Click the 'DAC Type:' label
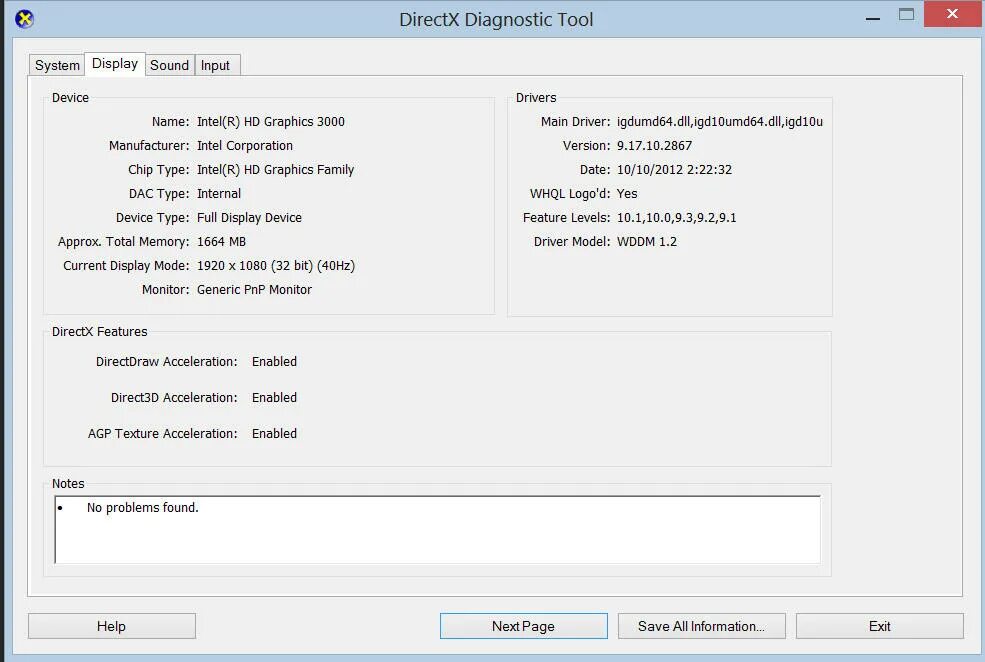 [x=159, y=193]
